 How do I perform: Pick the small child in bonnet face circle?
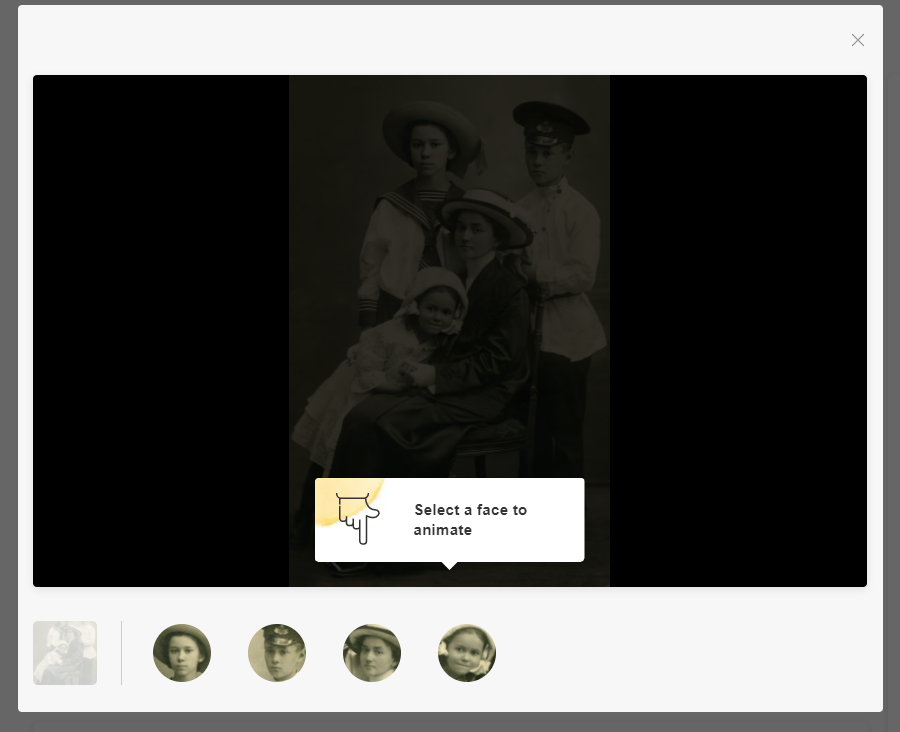pyautogui.click(x=467, y=653)
